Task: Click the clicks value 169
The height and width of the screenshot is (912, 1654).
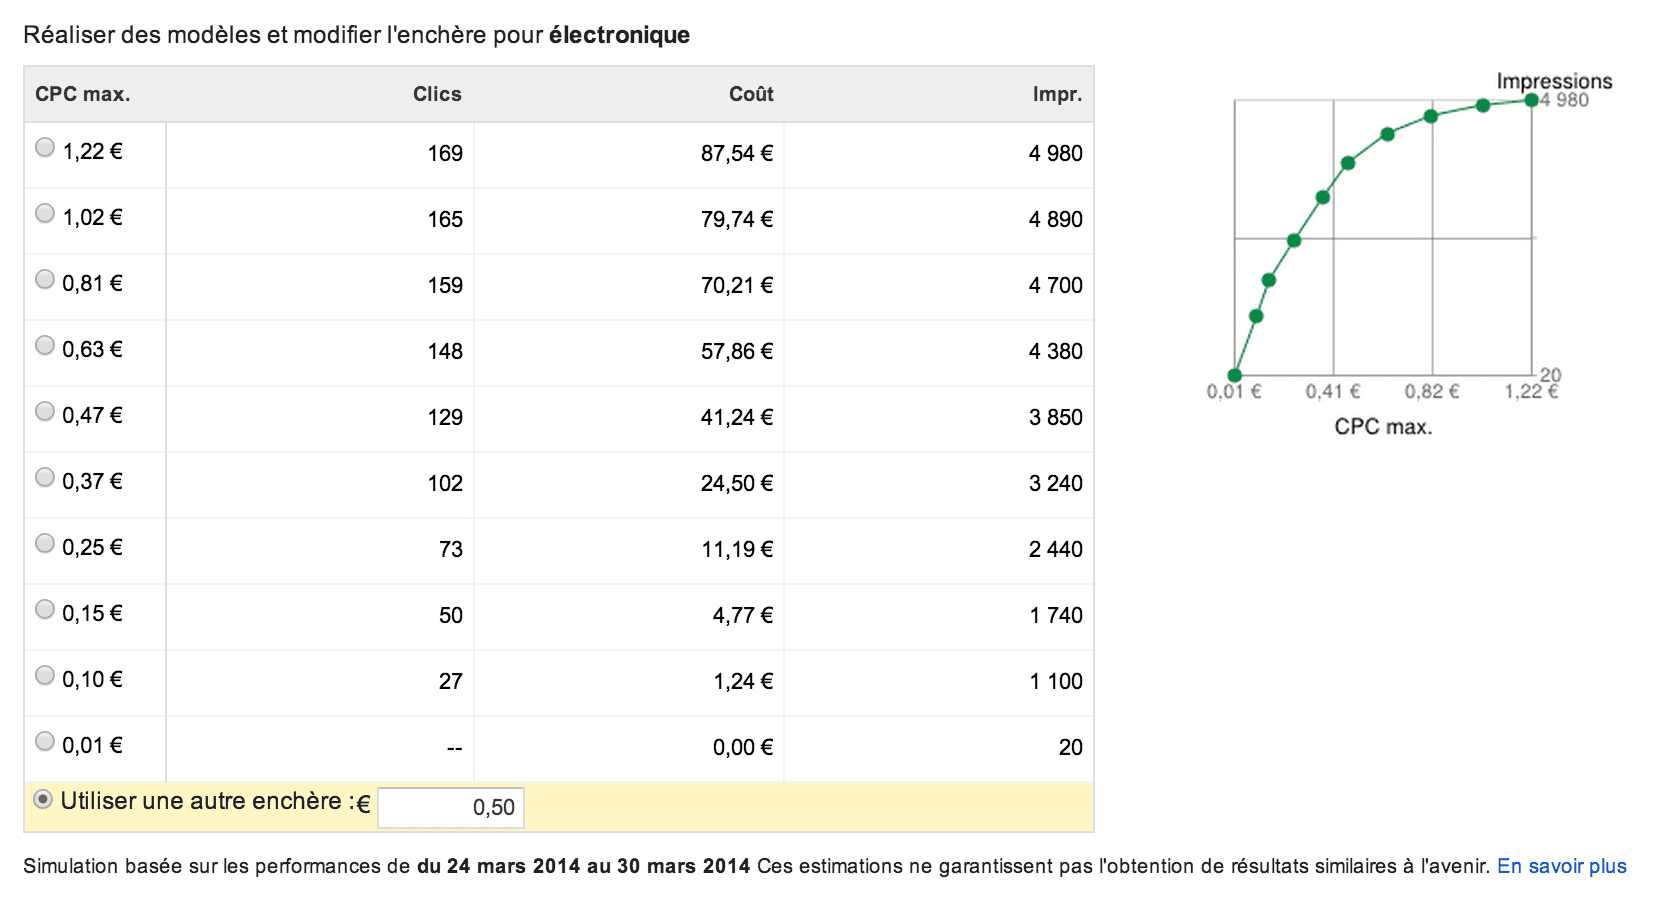Action: point(445,154)
